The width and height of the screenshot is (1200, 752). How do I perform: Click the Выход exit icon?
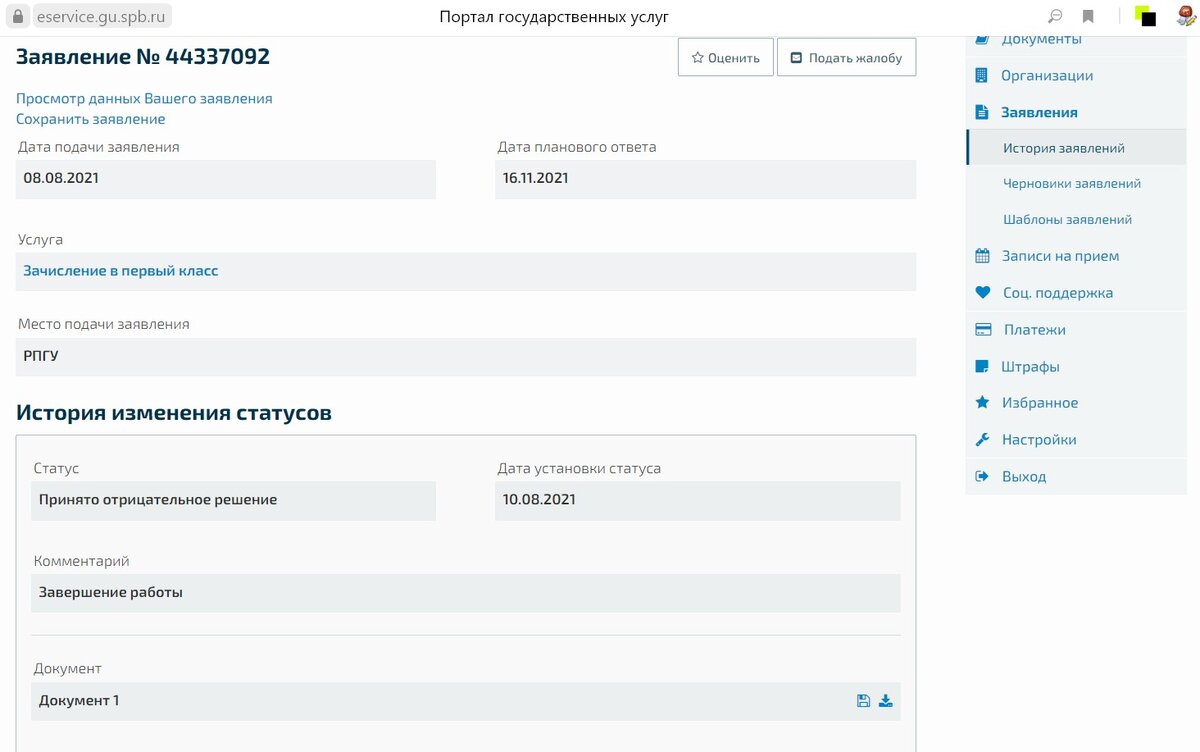[x=982, y=476]
